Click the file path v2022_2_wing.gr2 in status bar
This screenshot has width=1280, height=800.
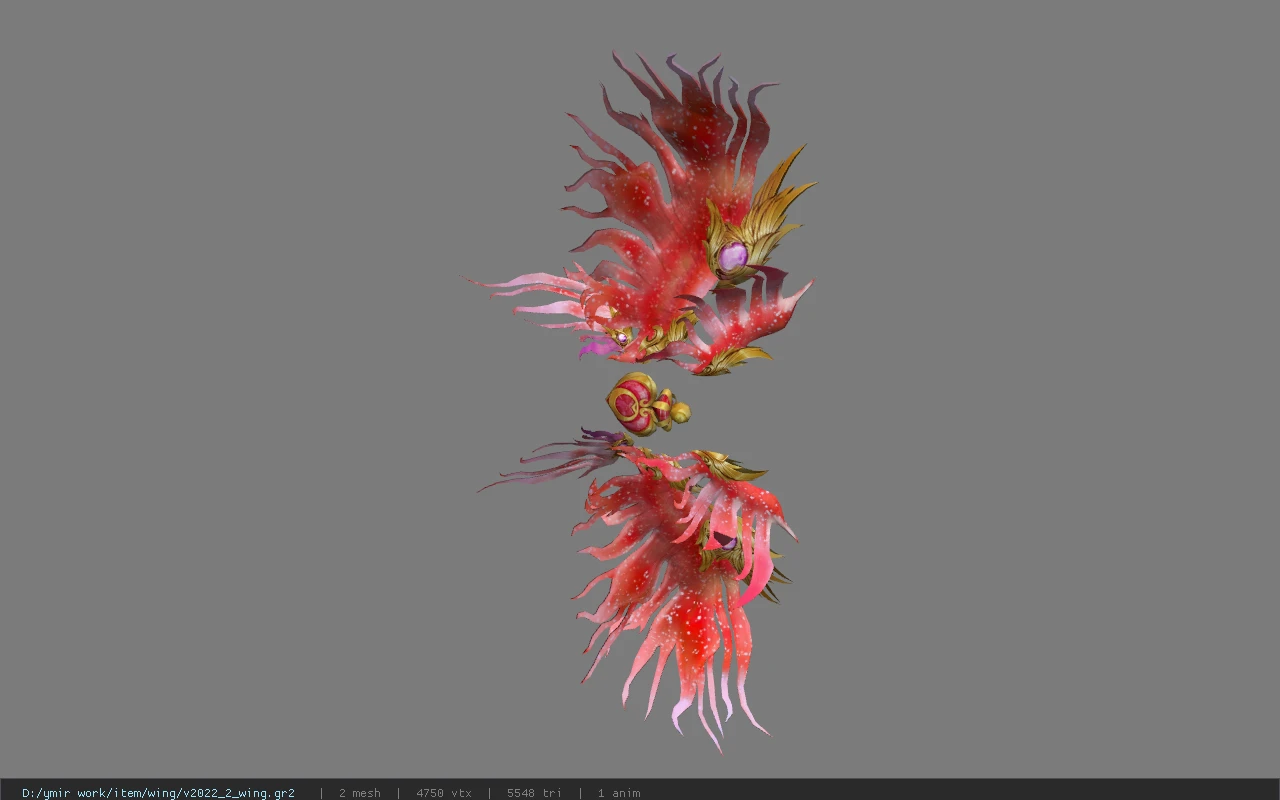coord(158,793)
